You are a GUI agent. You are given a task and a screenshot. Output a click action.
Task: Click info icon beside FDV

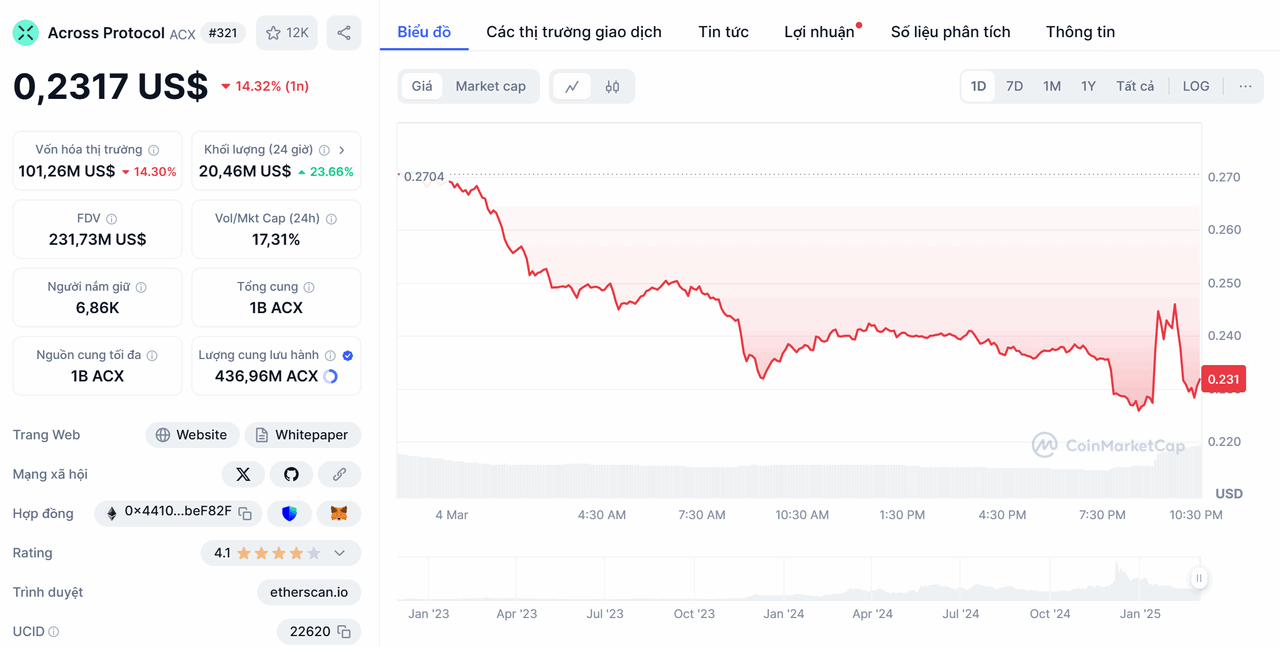pyautogui.click(x=111, y=219)
